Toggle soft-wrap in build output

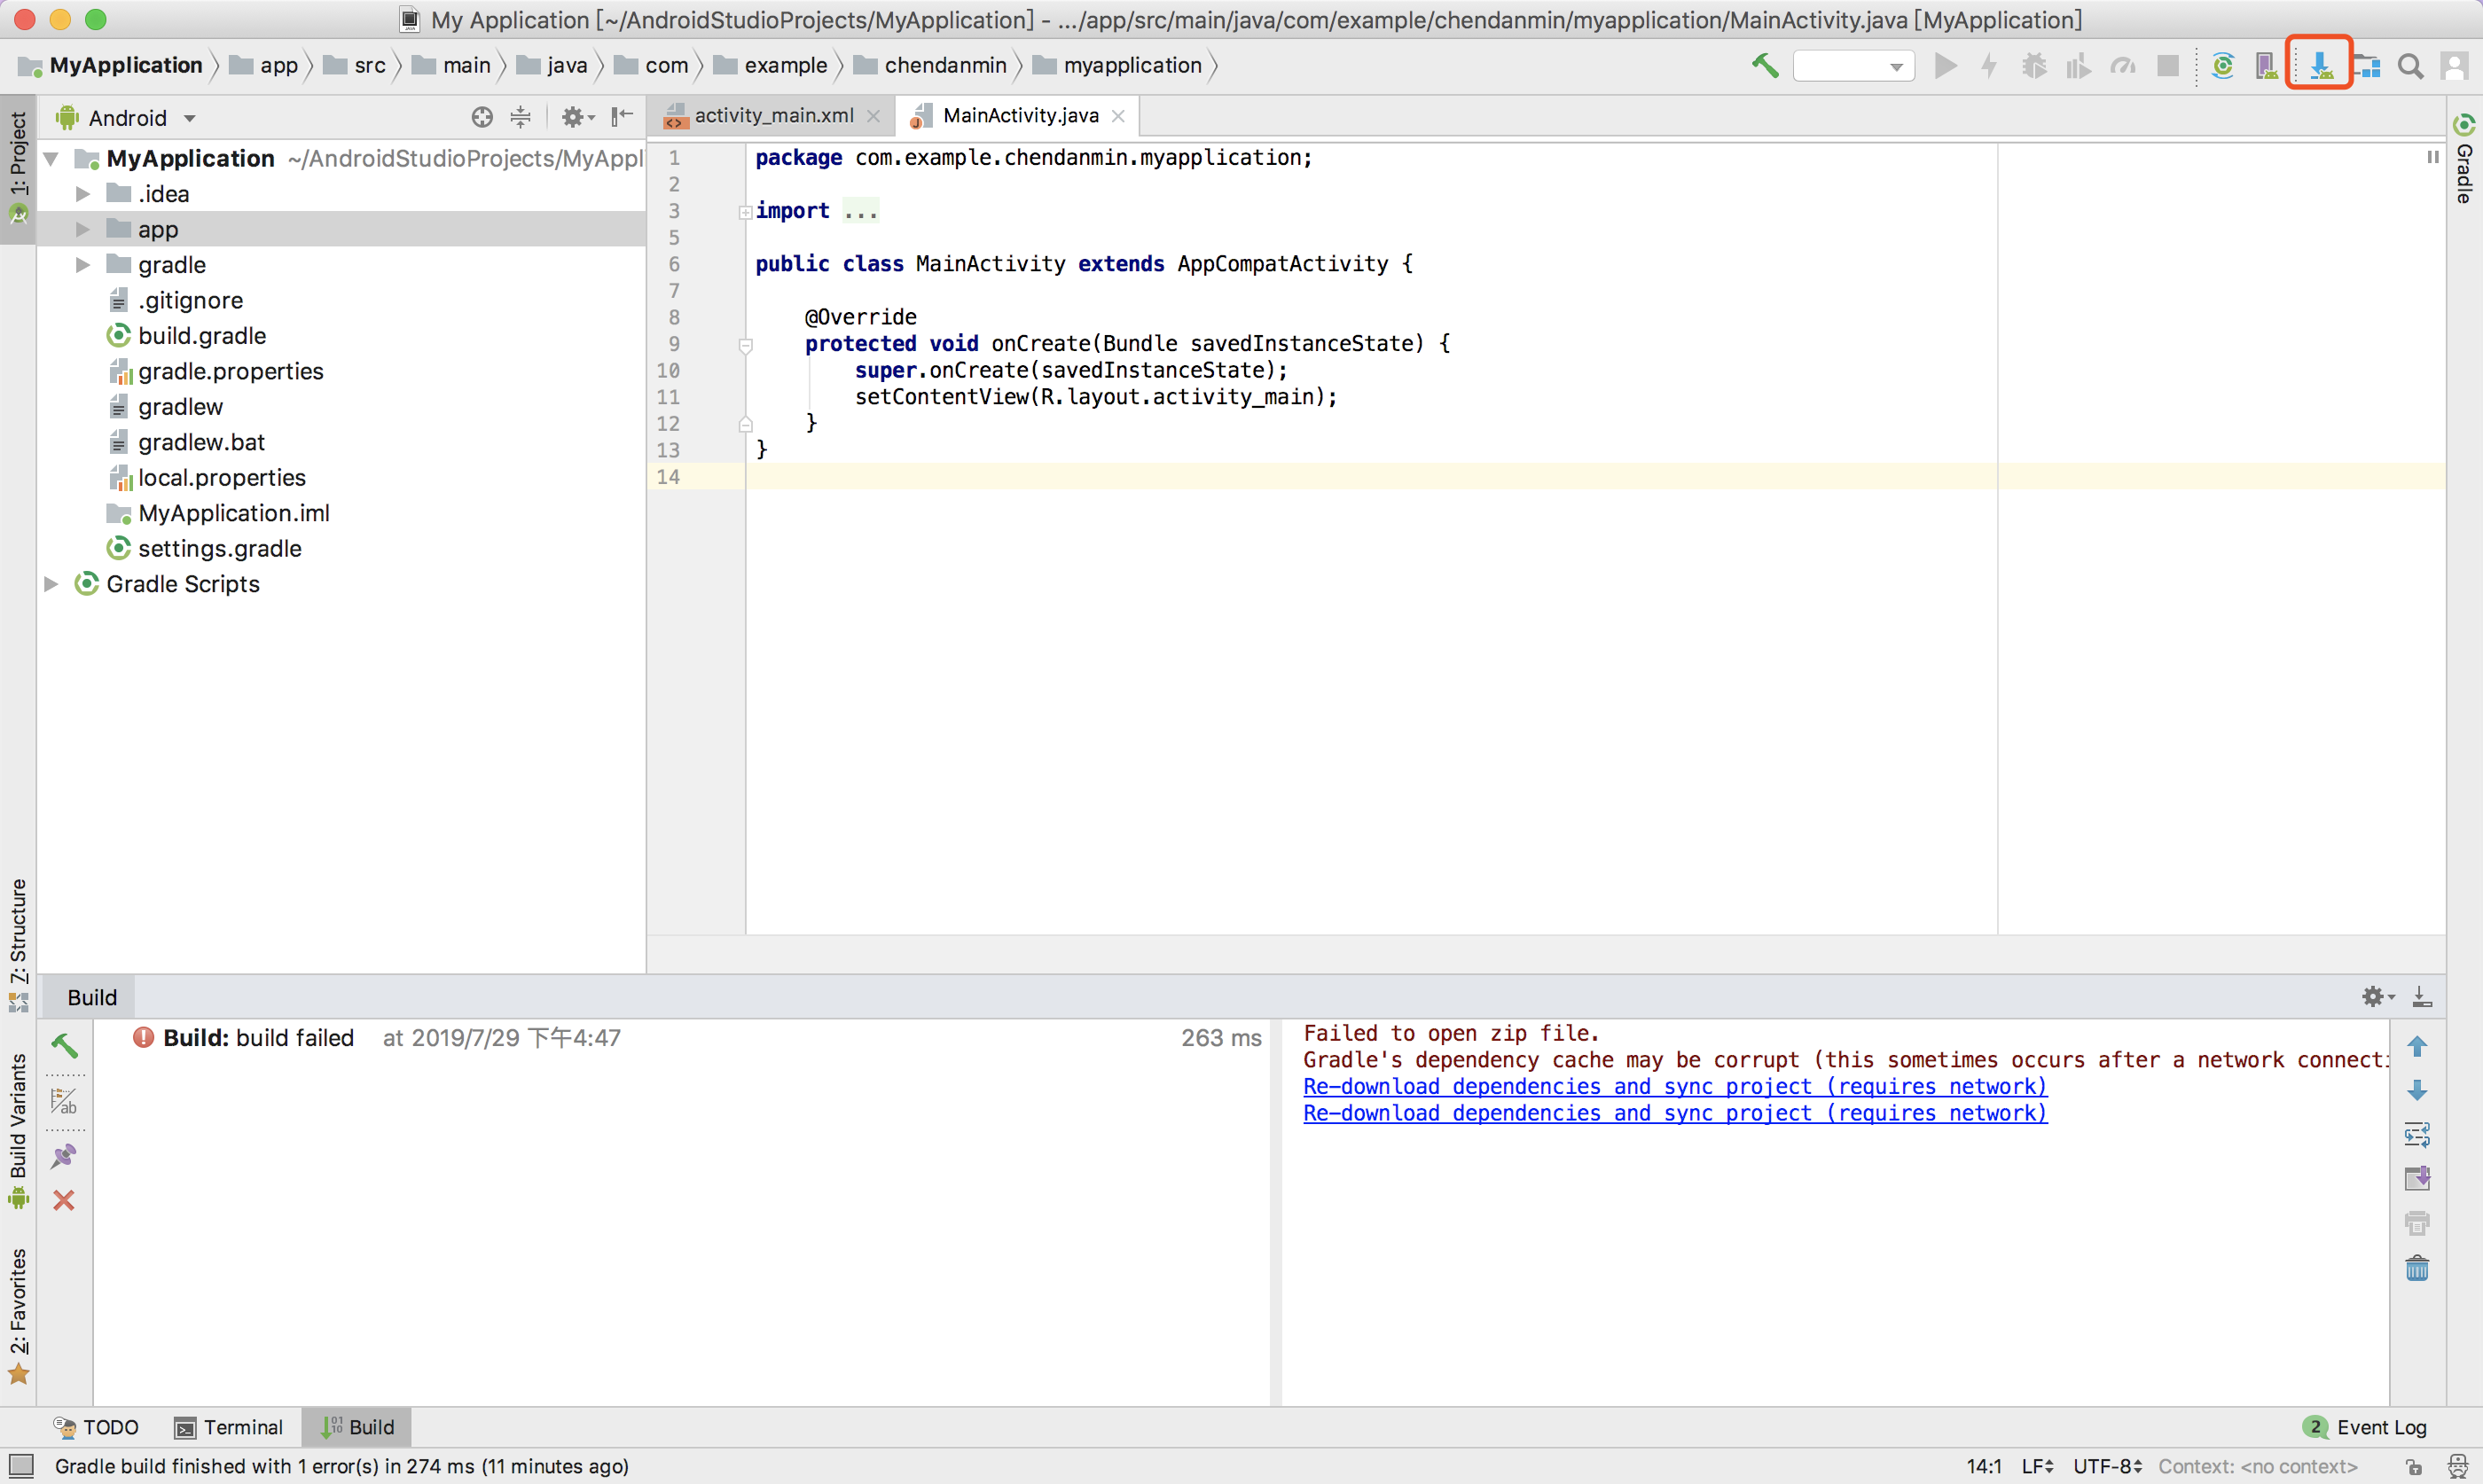coord(2417,1134)
